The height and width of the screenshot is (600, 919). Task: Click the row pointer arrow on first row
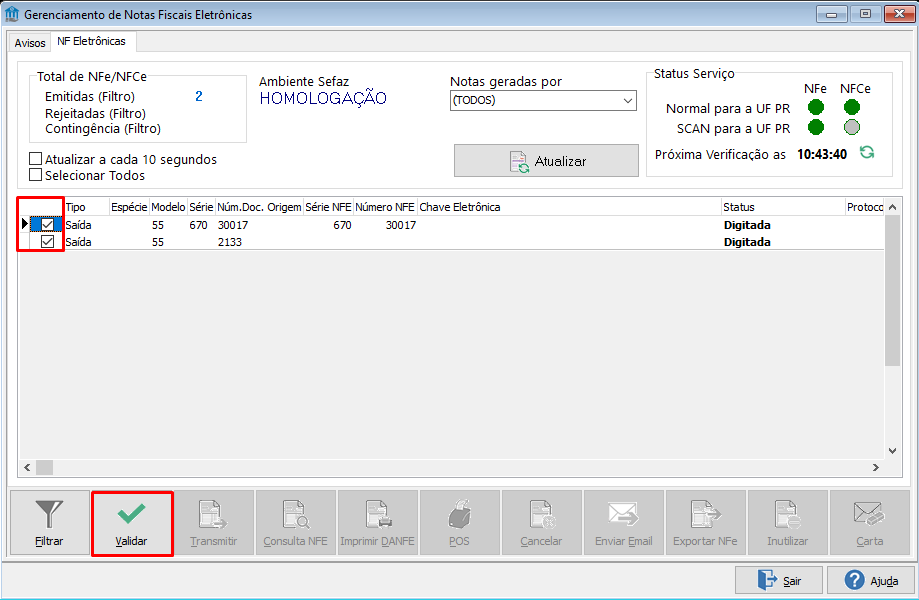point(25,224)
